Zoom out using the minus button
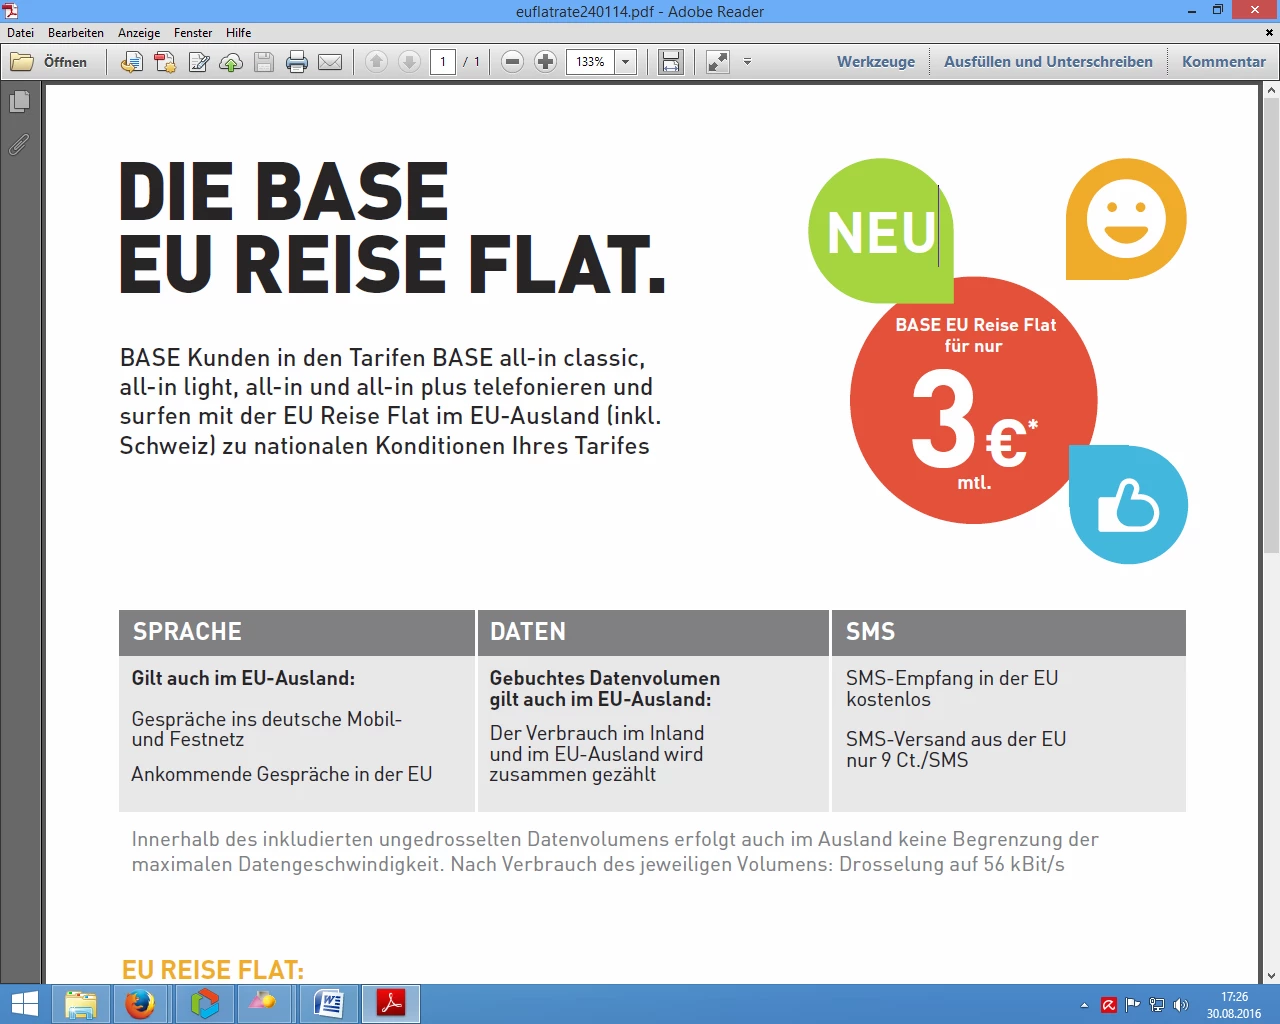1280x1024 pixels. pos(512,62)
